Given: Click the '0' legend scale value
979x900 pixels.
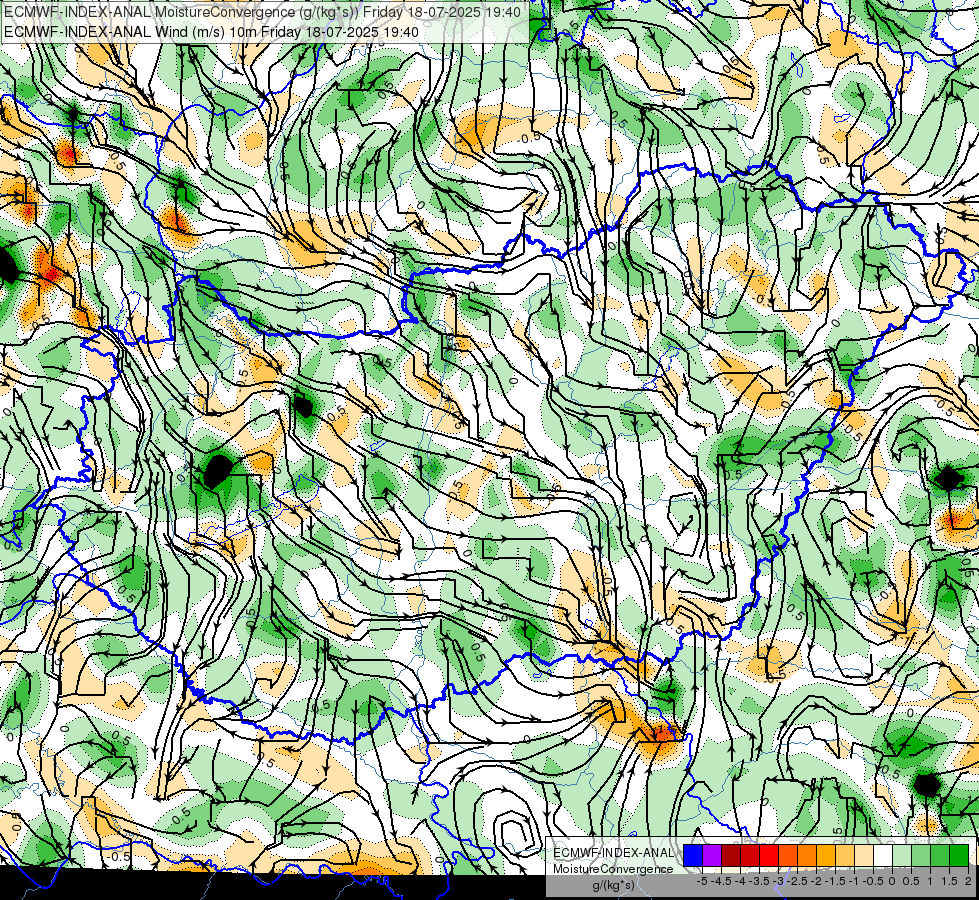Looking at the screenshot, I should click(x=892, y=881).
